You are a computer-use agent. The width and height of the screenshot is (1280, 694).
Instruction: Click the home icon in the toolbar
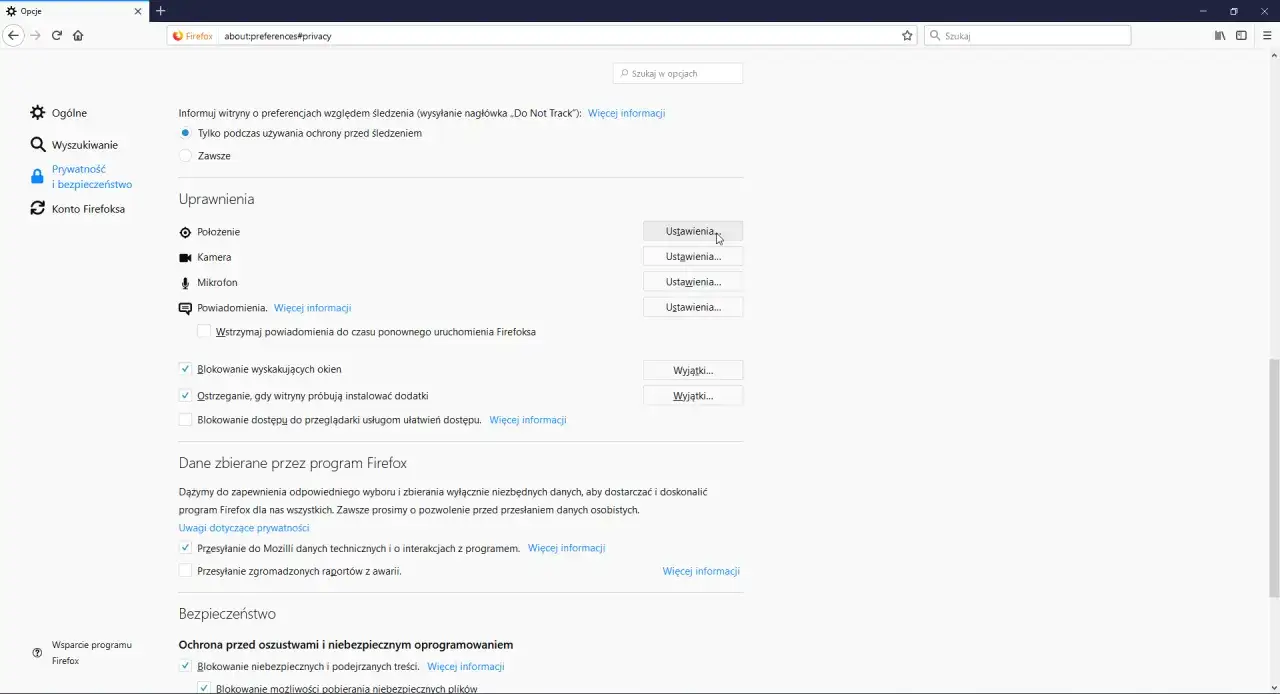click(77, 35)
